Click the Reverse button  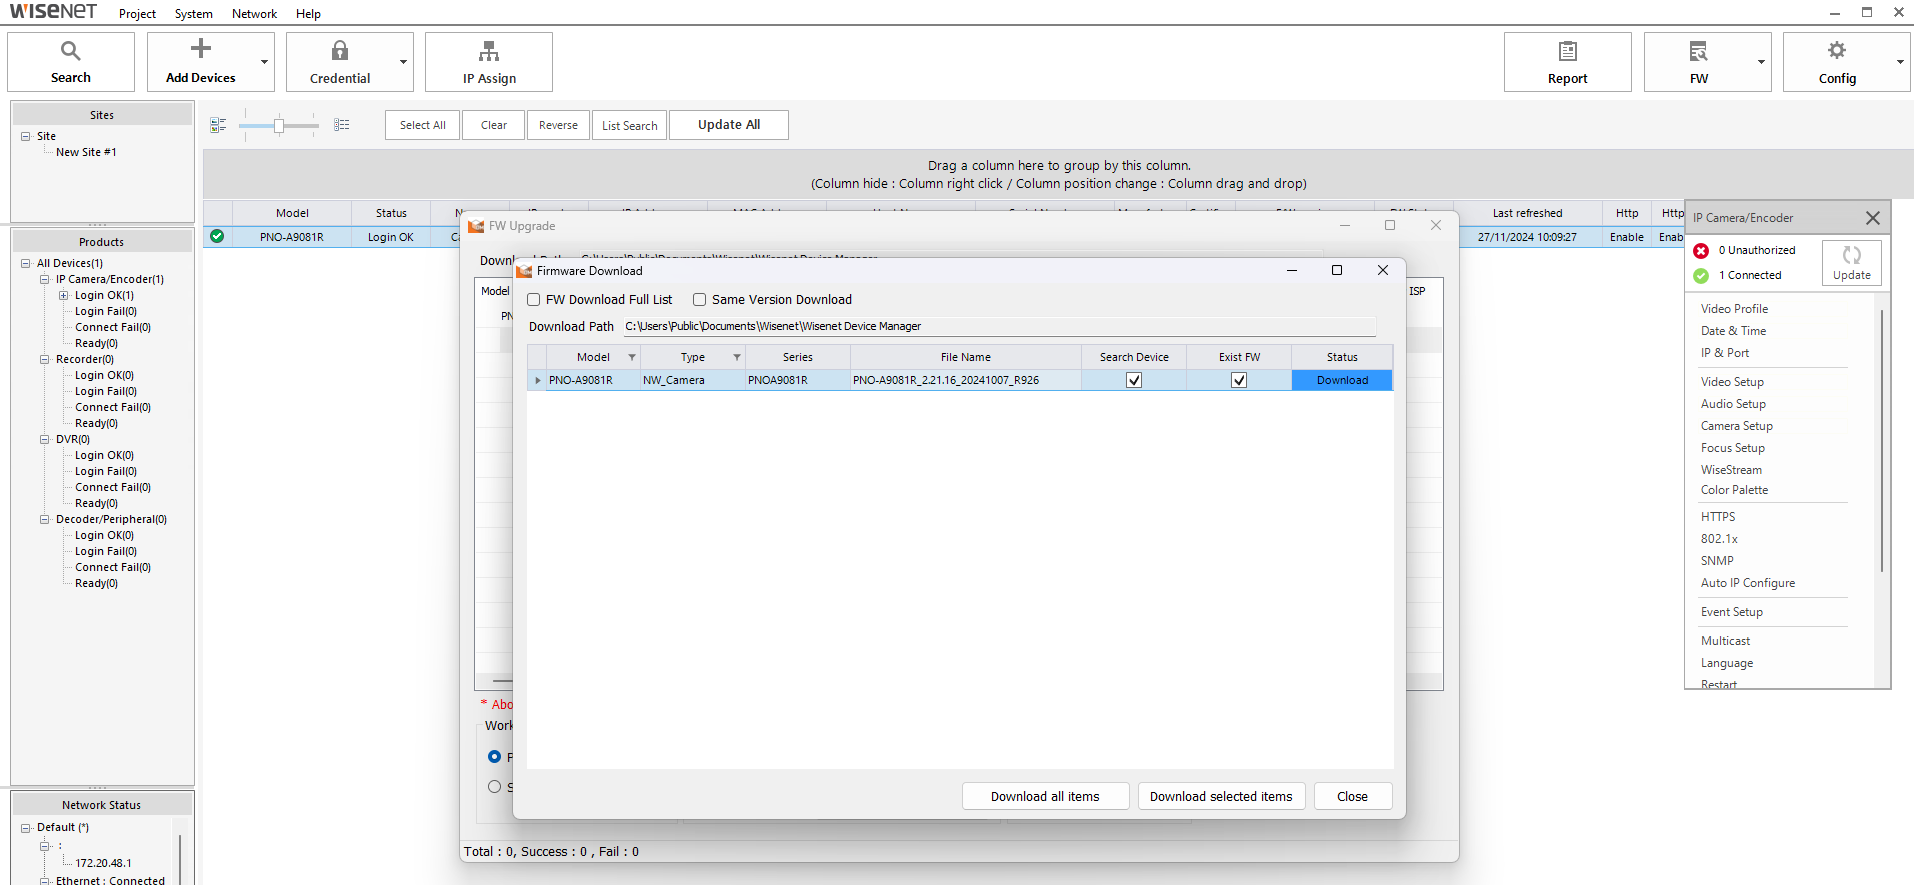coord(558,125)
